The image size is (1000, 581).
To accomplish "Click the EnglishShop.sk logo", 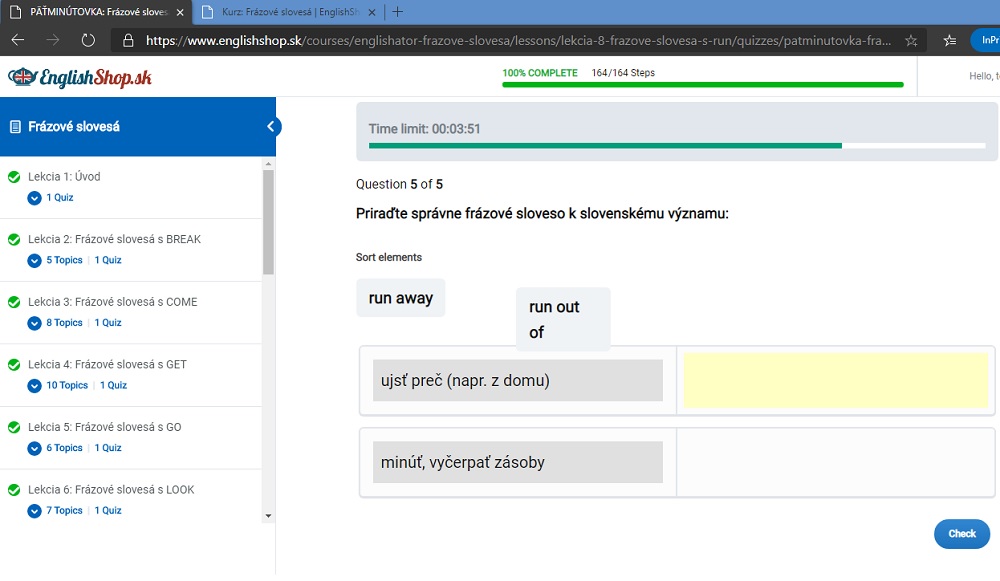I will (80, 77).
